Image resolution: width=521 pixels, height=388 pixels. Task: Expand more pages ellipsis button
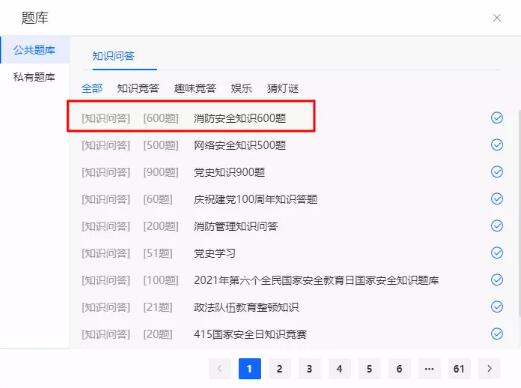[x=429, y=369]
